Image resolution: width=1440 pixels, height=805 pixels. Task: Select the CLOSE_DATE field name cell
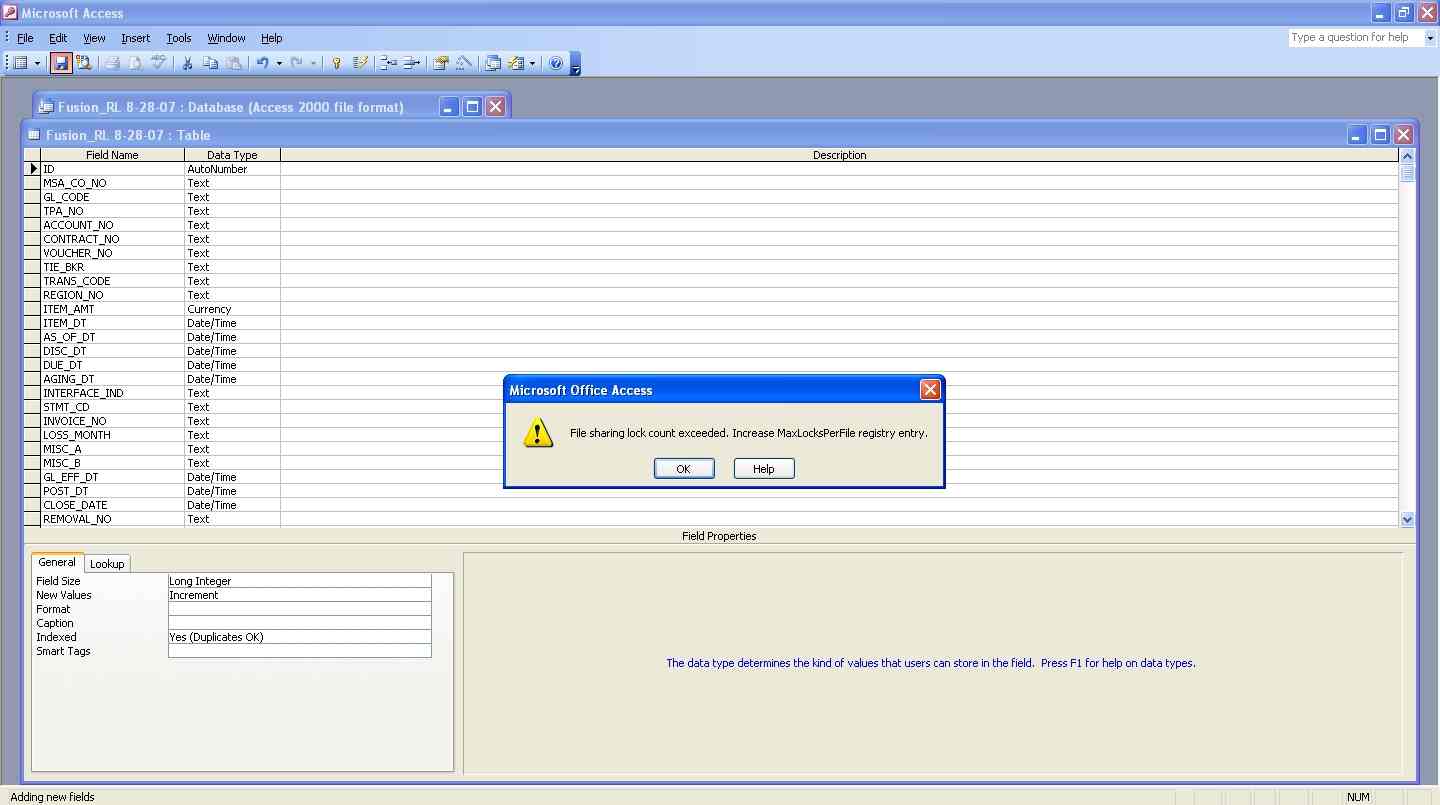[112, 505]
